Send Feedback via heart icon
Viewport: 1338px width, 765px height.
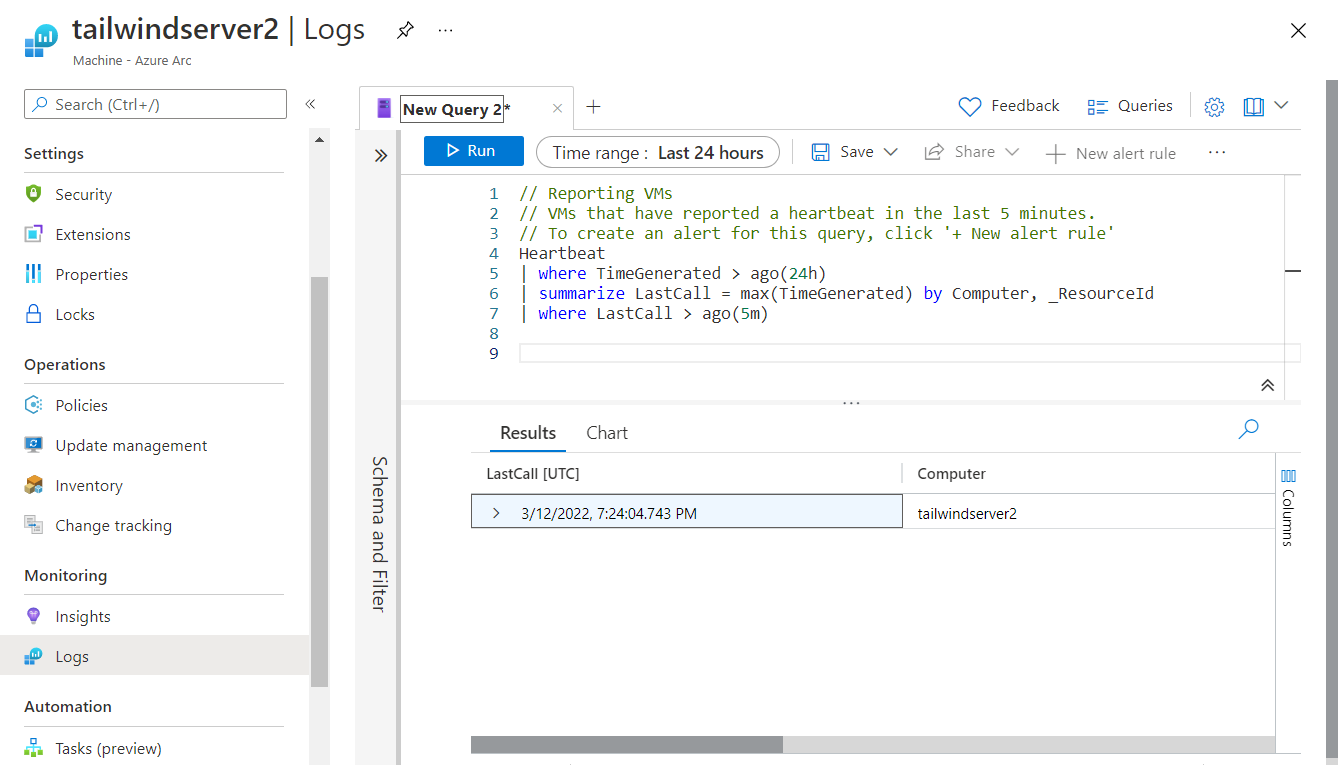point(1009,106)
